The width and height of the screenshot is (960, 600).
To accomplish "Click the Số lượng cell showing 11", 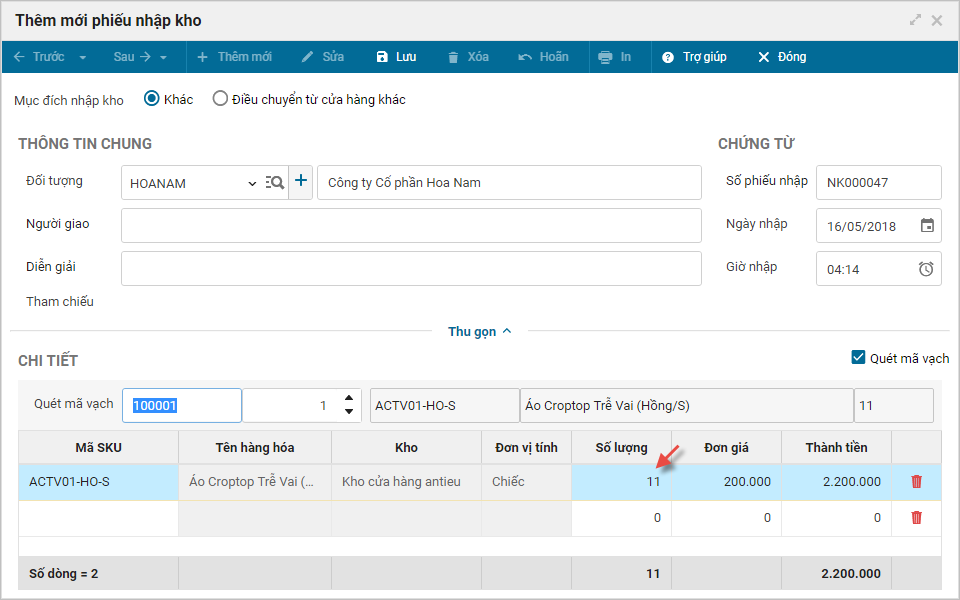I will coord(621,482).
